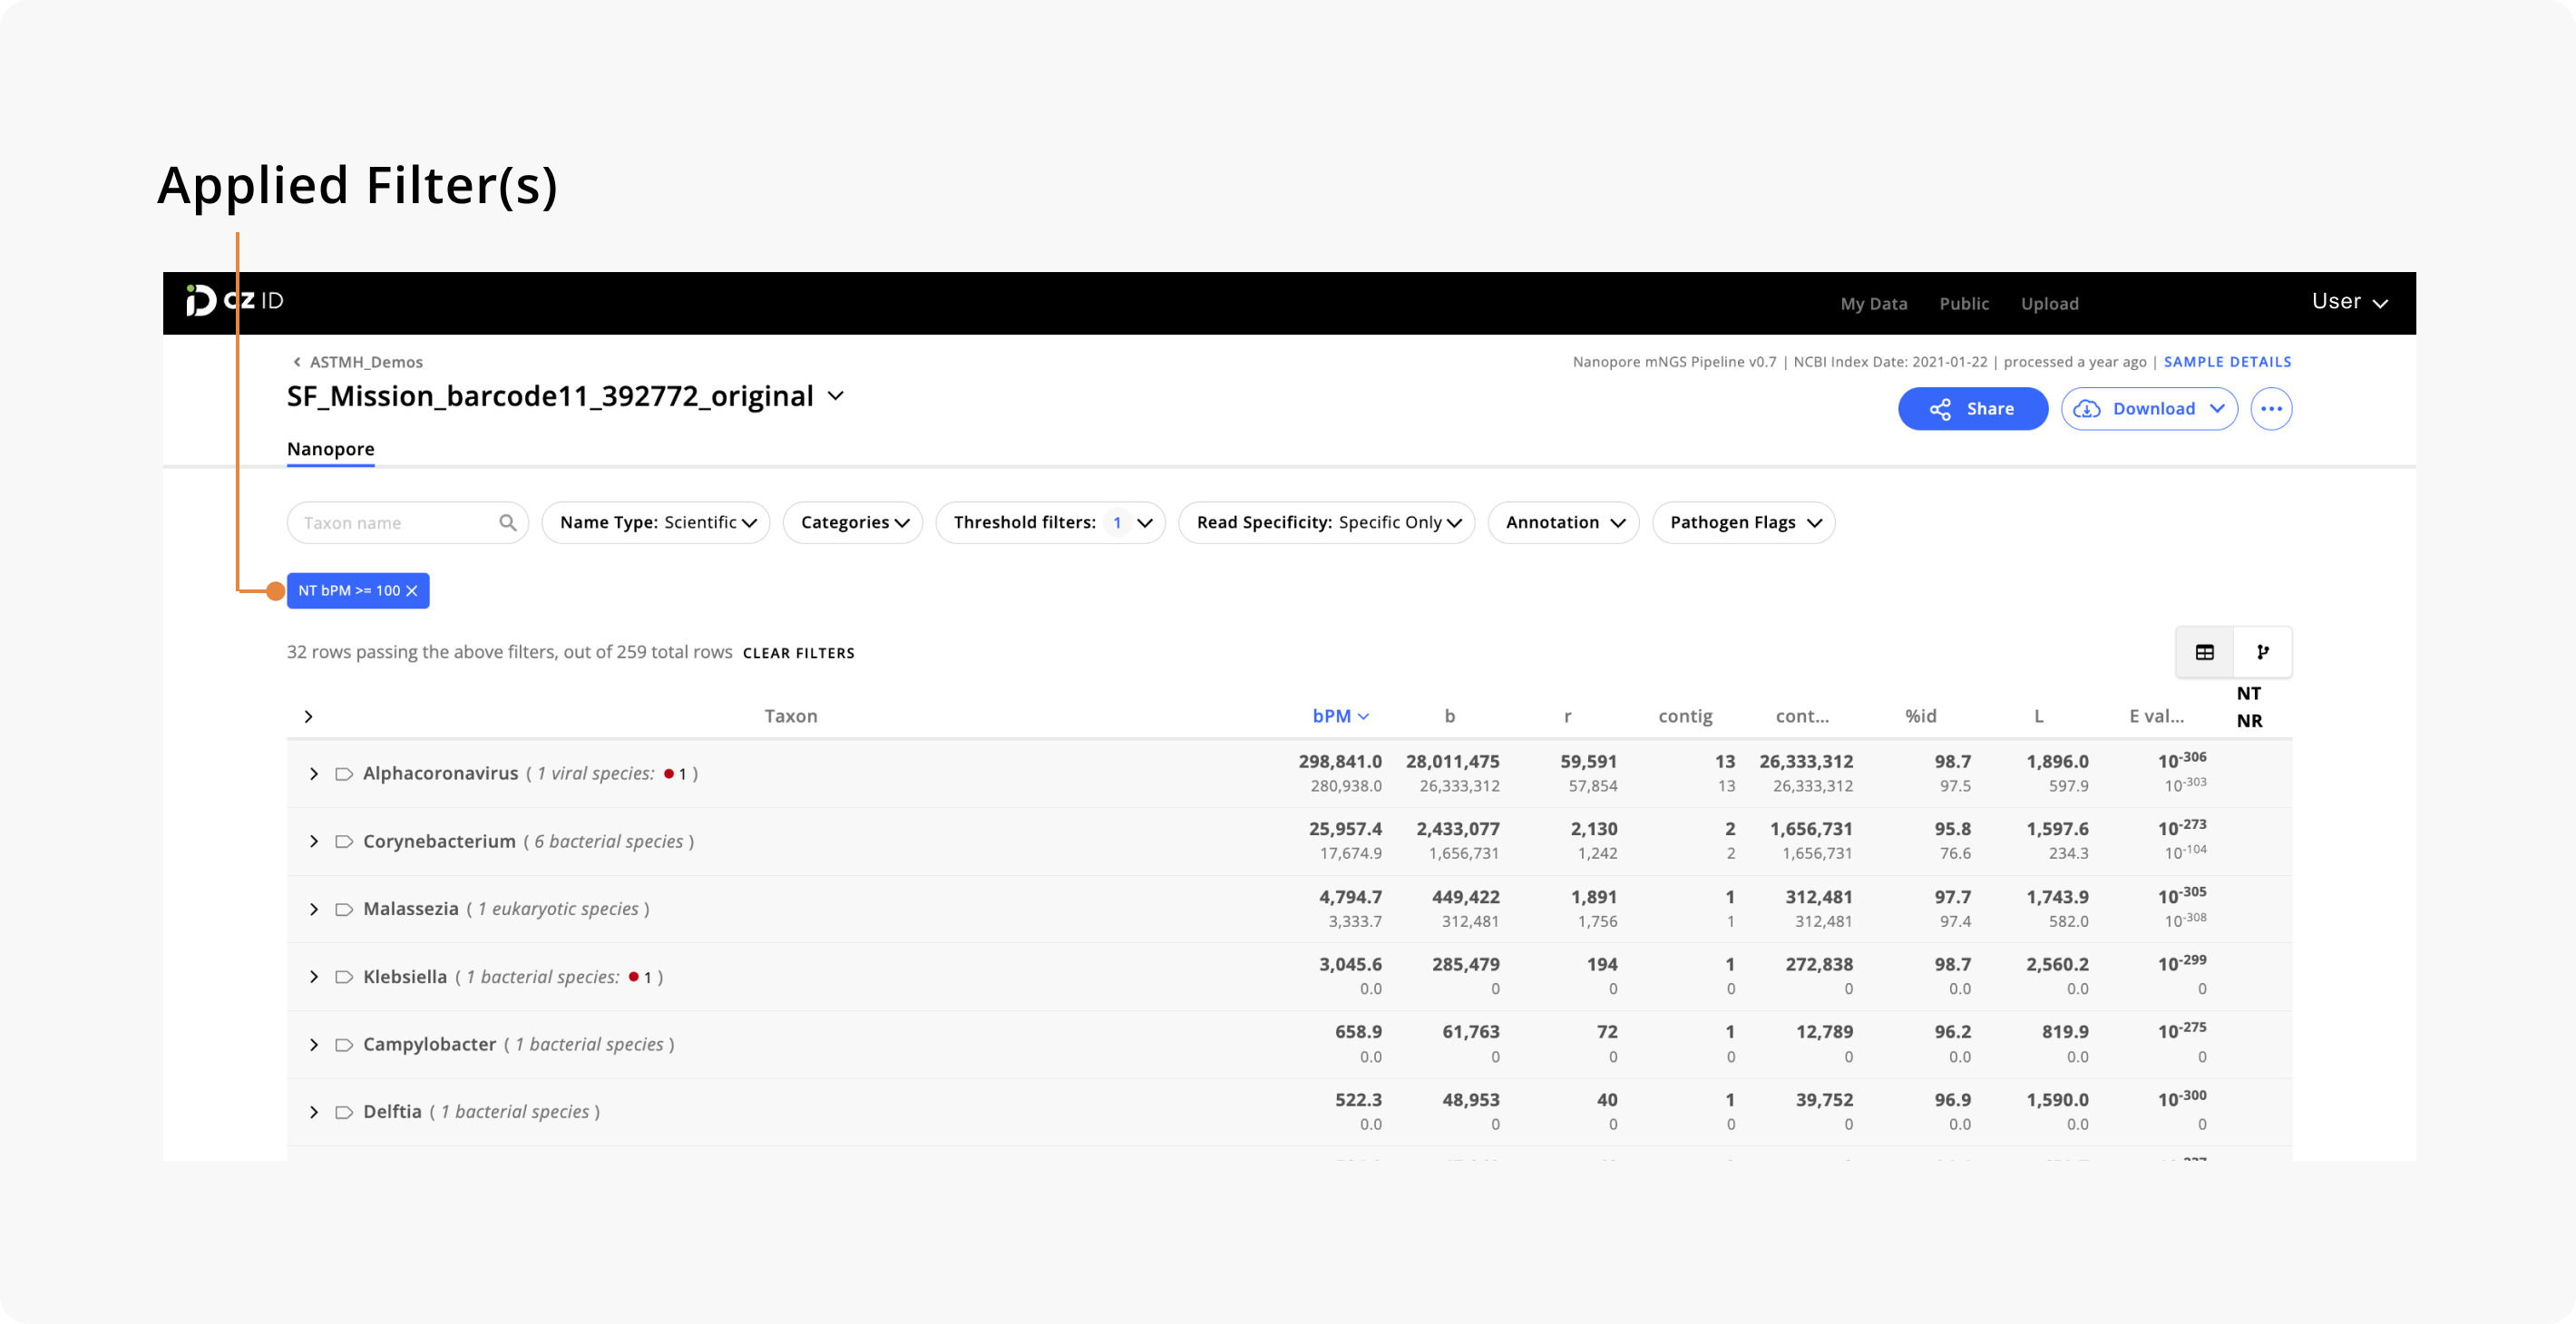Click the annotation tag icon for Delftia
Viewport: 2576px width, 1324px height.
click(344, 1112)
